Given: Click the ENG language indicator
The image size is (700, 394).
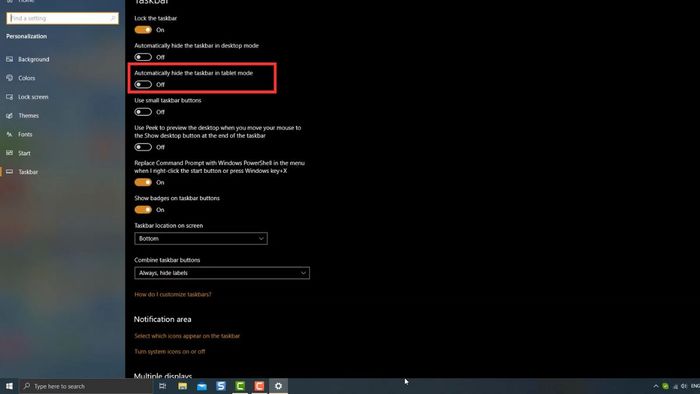Looking at the screenshot, I should (695, 386).
